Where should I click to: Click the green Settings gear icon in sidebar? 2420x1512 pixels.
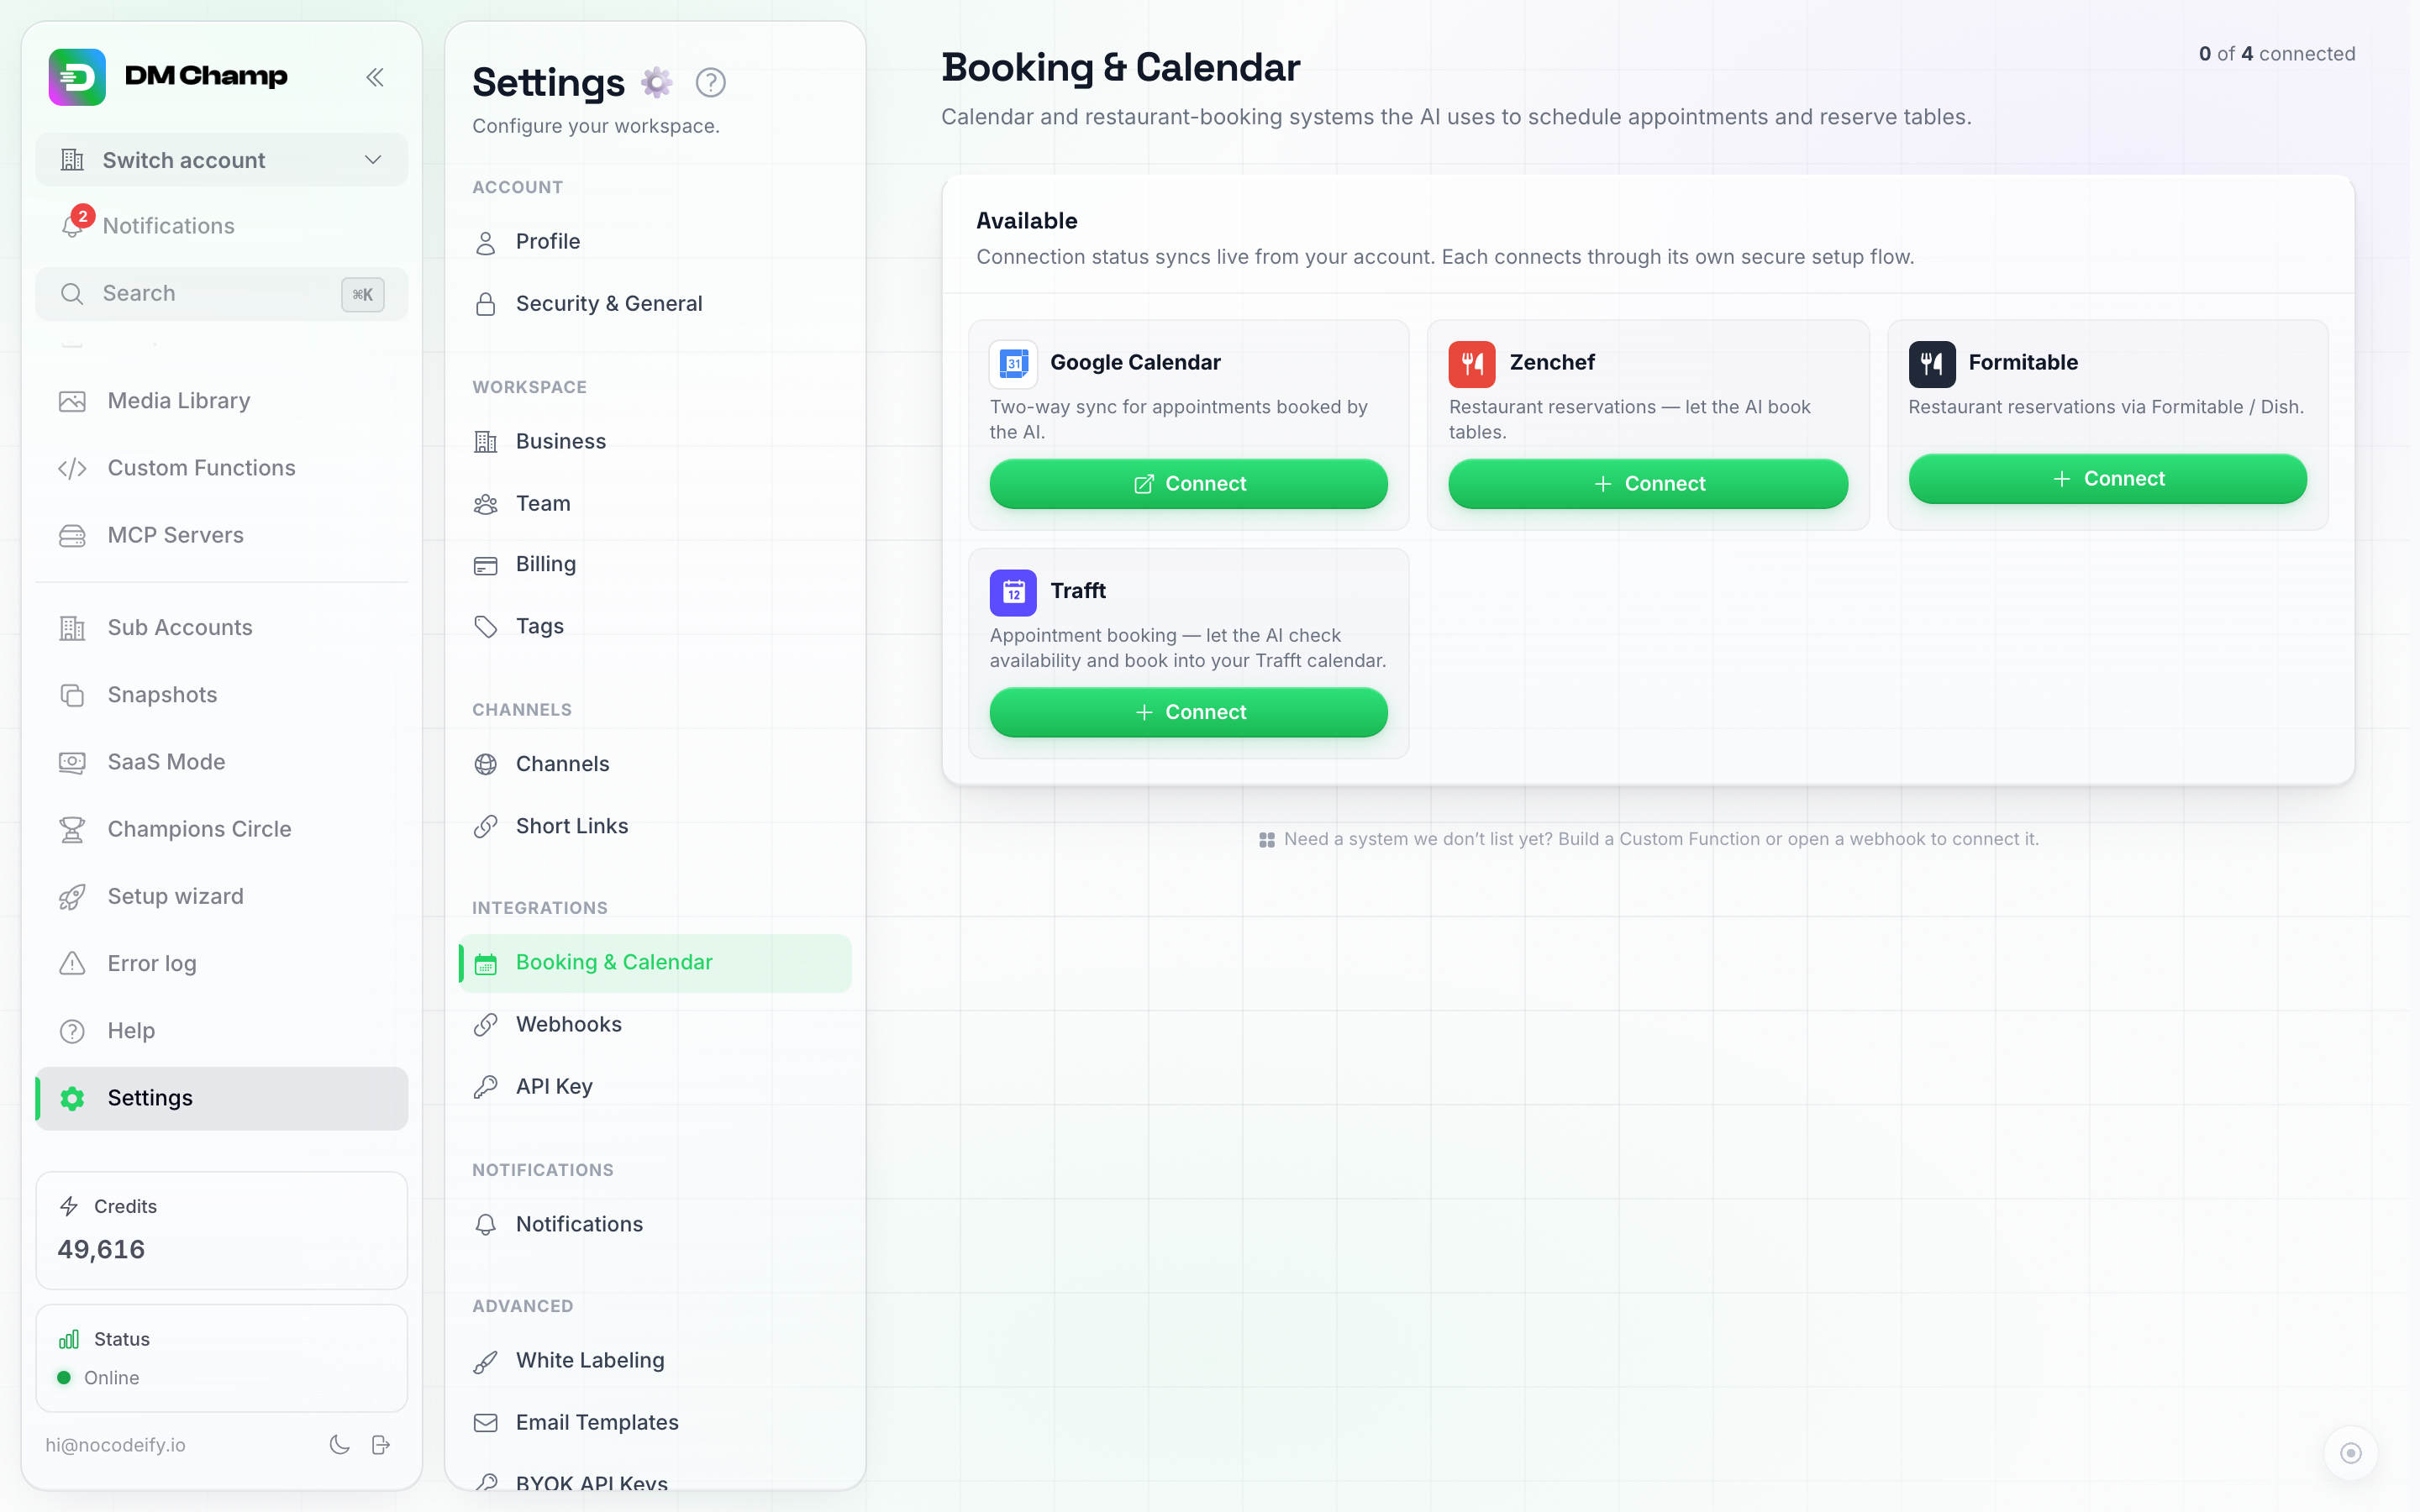click(72, 1098)
